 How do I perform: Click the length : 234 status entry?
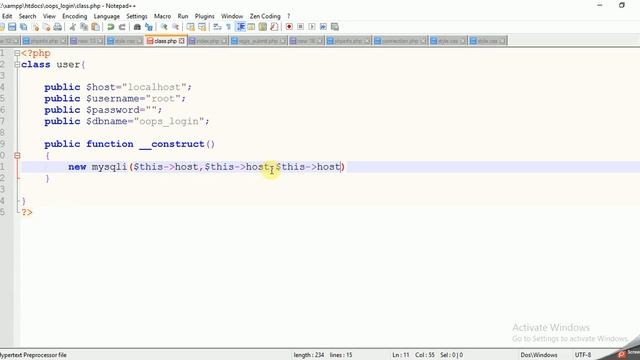point(309,355)
